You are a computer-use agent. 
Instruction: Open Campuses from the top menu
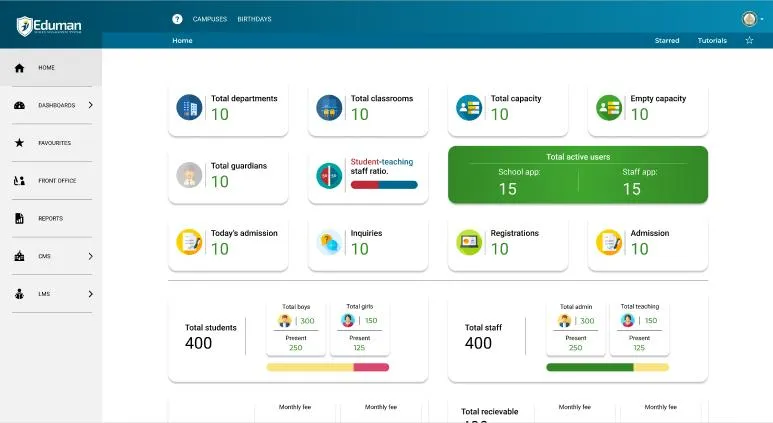coord(210,19)
